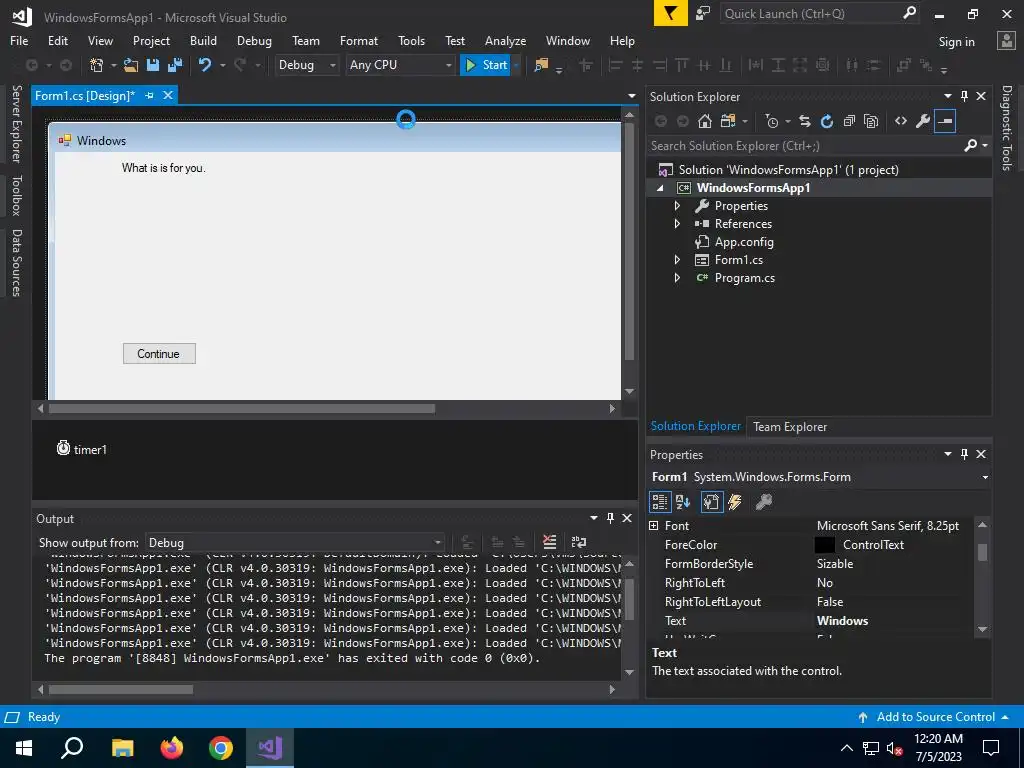Click the New Project toolbar icon
Image resolution: width=1024 pixels, height=768 pixels.
coord(97,65)
